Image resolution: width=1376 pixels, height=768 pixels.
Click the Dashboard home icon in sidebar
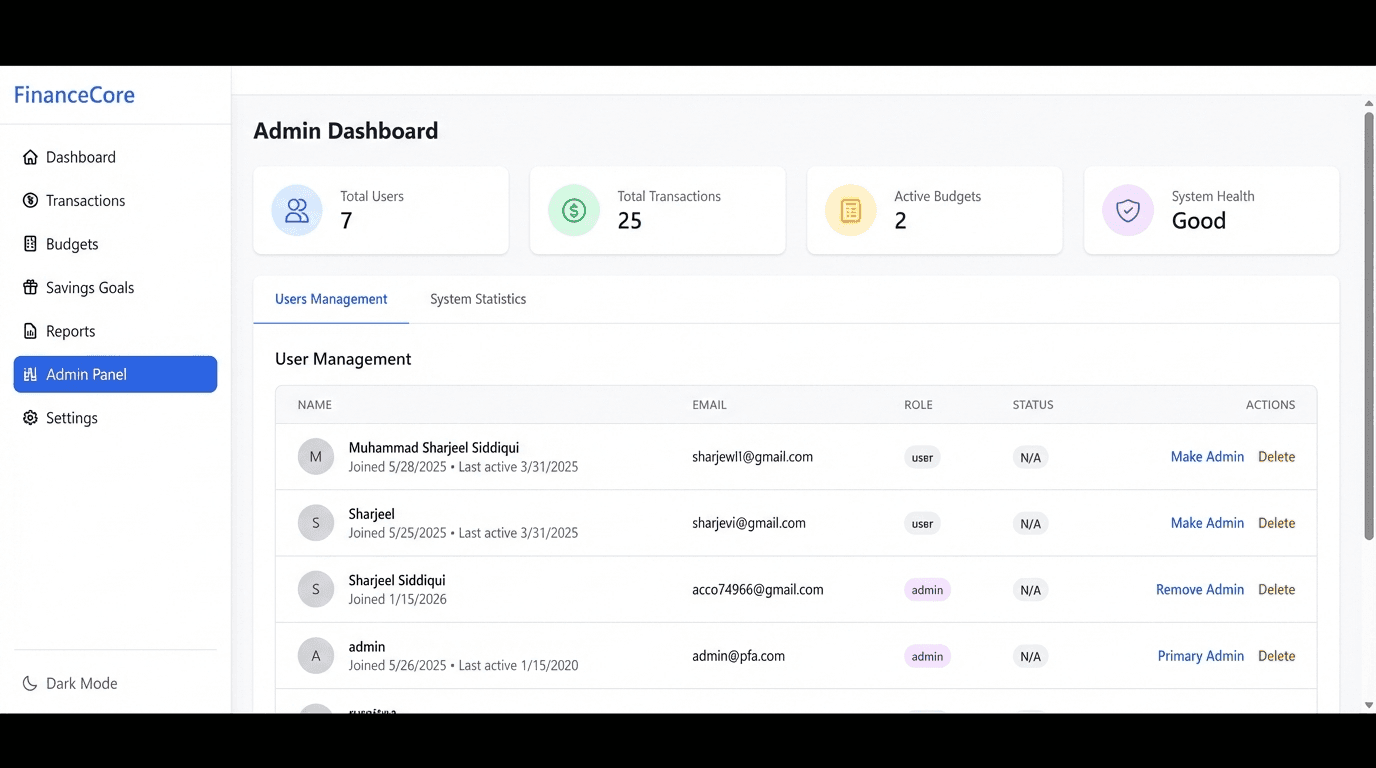coord(30,157)
